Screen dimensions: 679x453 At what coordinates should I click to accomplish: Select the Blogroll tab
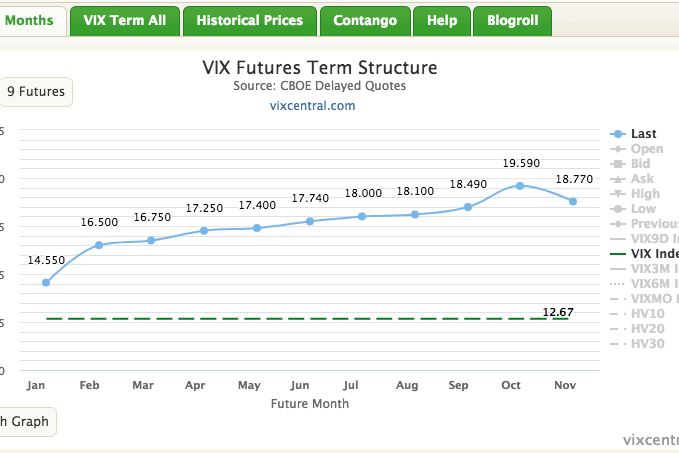[512, 20]
